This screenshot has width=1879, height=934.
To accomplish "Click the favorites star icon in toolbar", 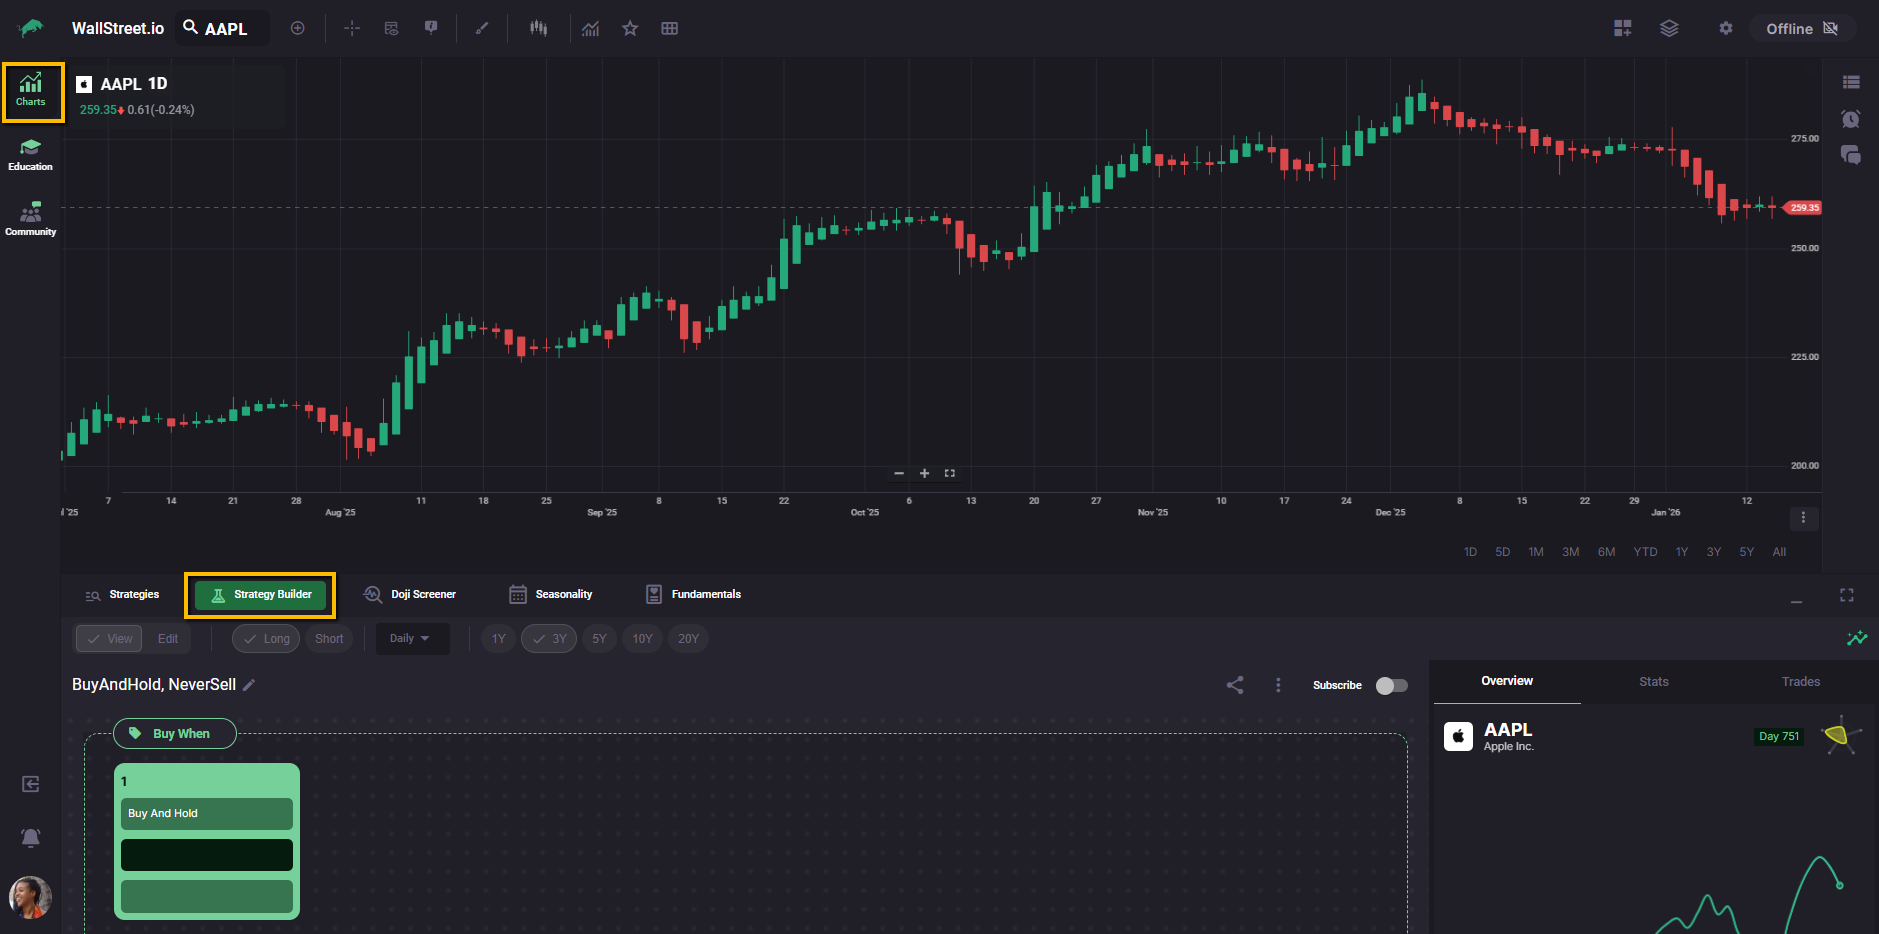I will [x=630, y=29].
